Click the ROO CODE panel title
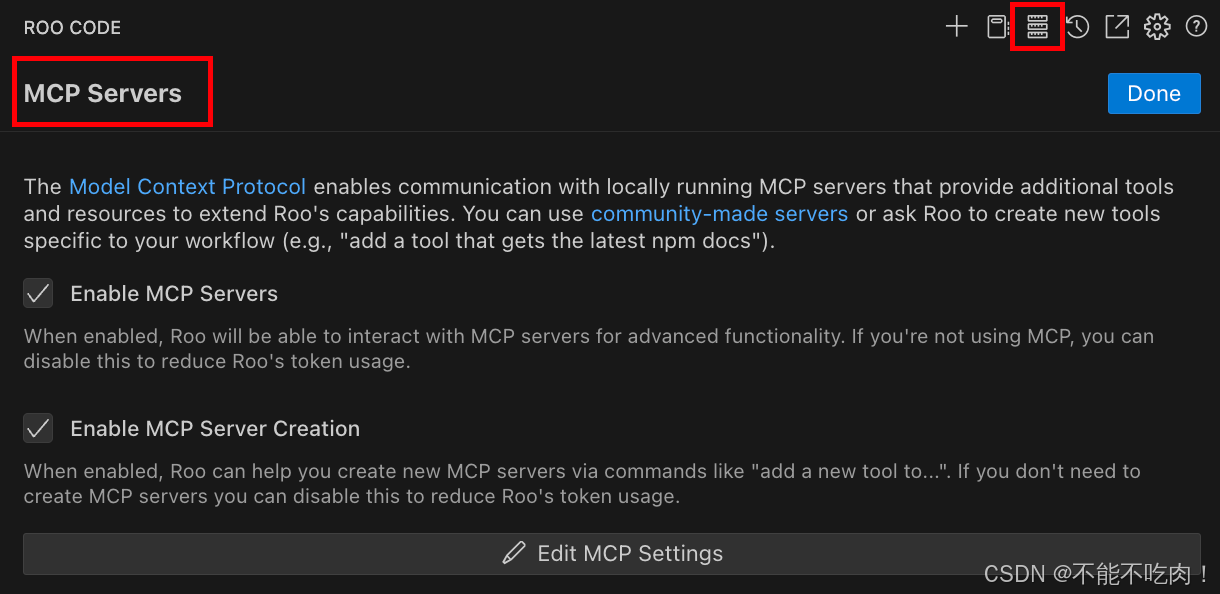 [x=72, y=28]
